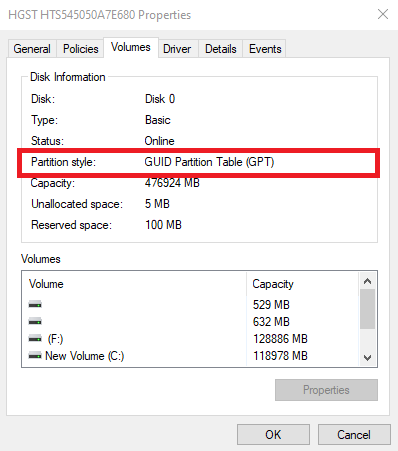Open the Driver tab
The height and width of the screenshot is (451, 398).
click(177, 49)
